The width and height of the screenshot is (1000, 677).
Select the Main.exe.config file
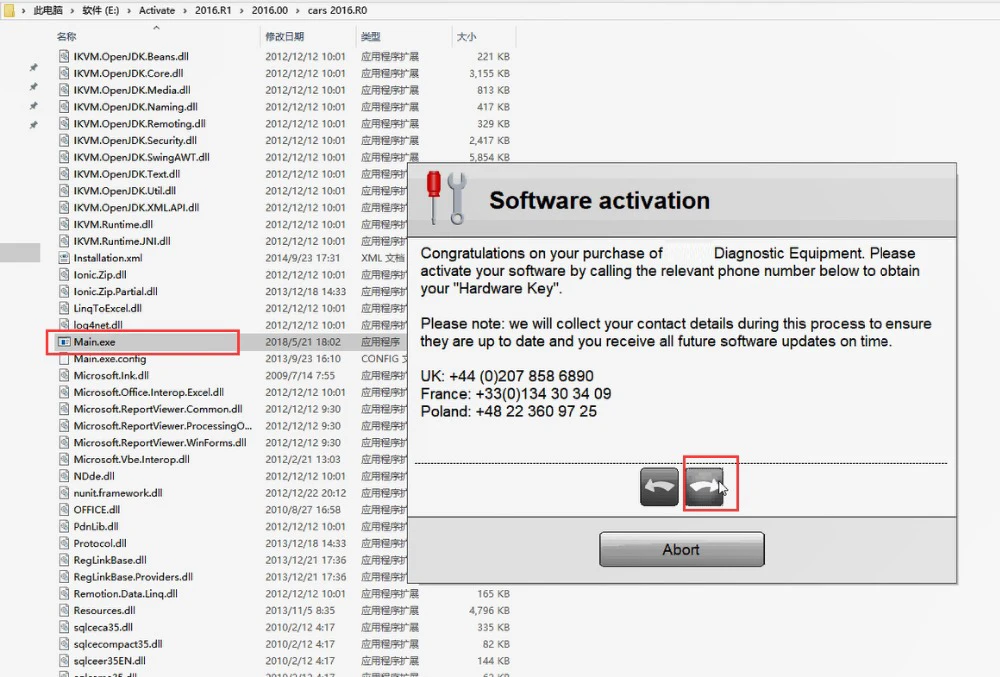point(110,359)
